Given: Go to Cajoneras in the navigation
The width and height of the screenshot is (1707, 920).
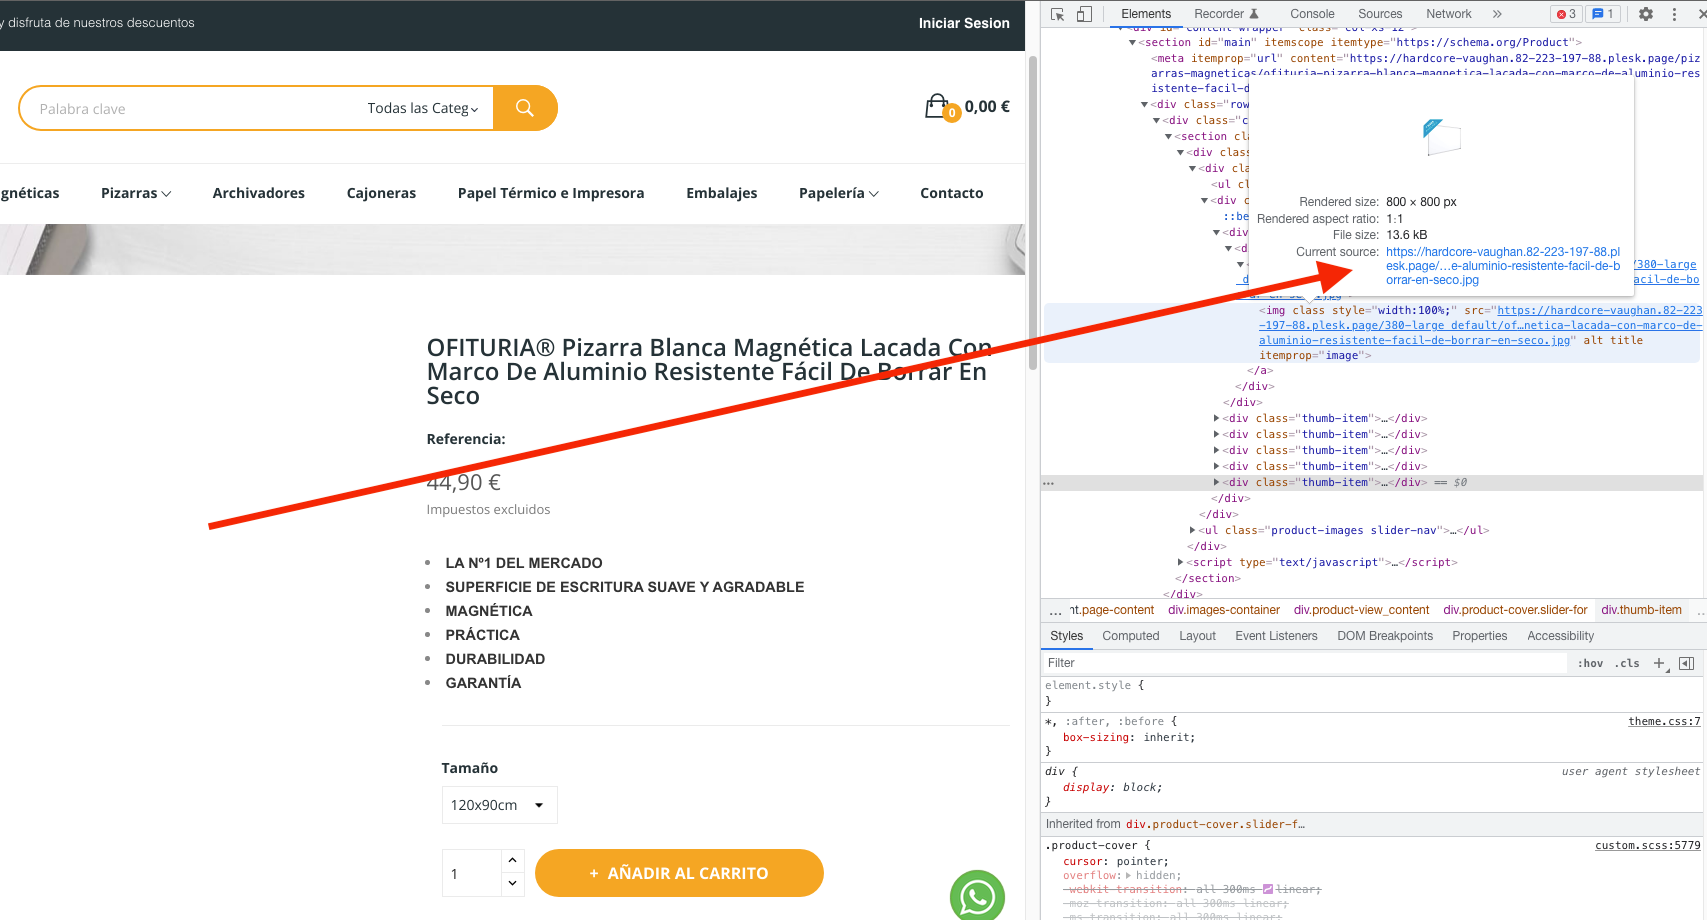Looking at the screenshot, I should coord(381,193).
